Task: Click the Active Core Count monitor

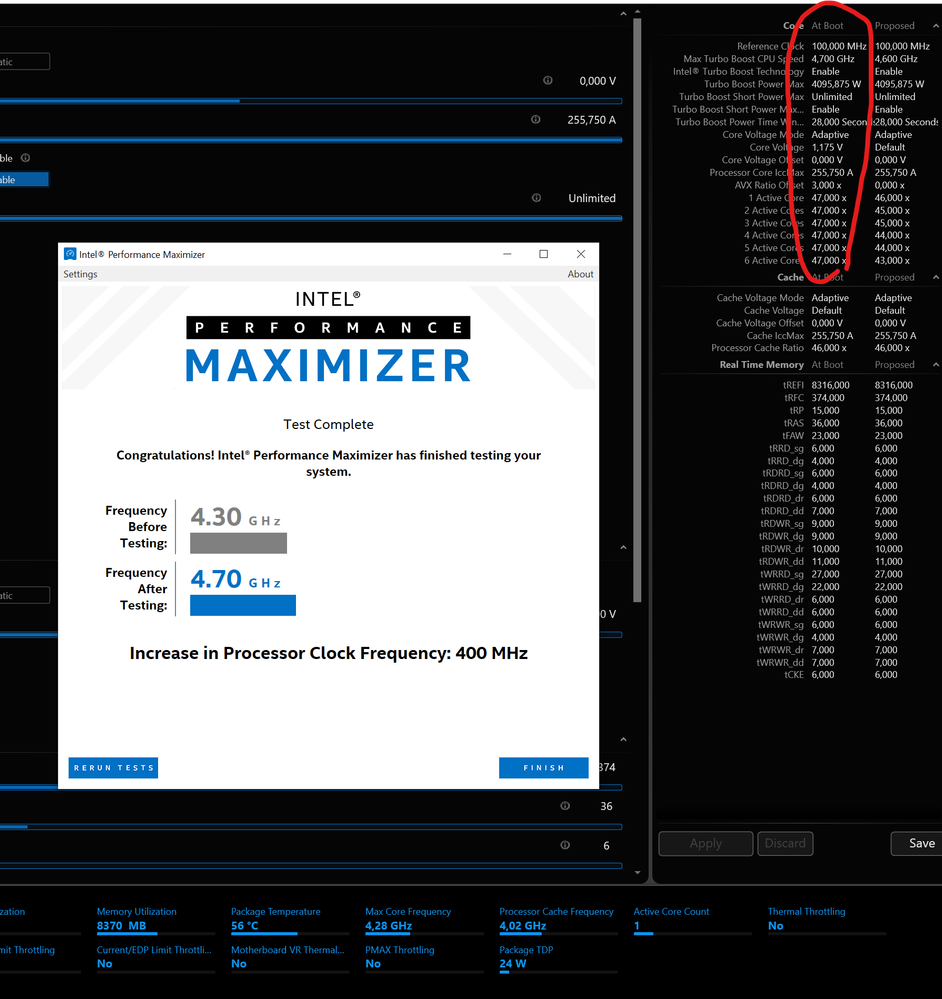Action: point(692,919)
